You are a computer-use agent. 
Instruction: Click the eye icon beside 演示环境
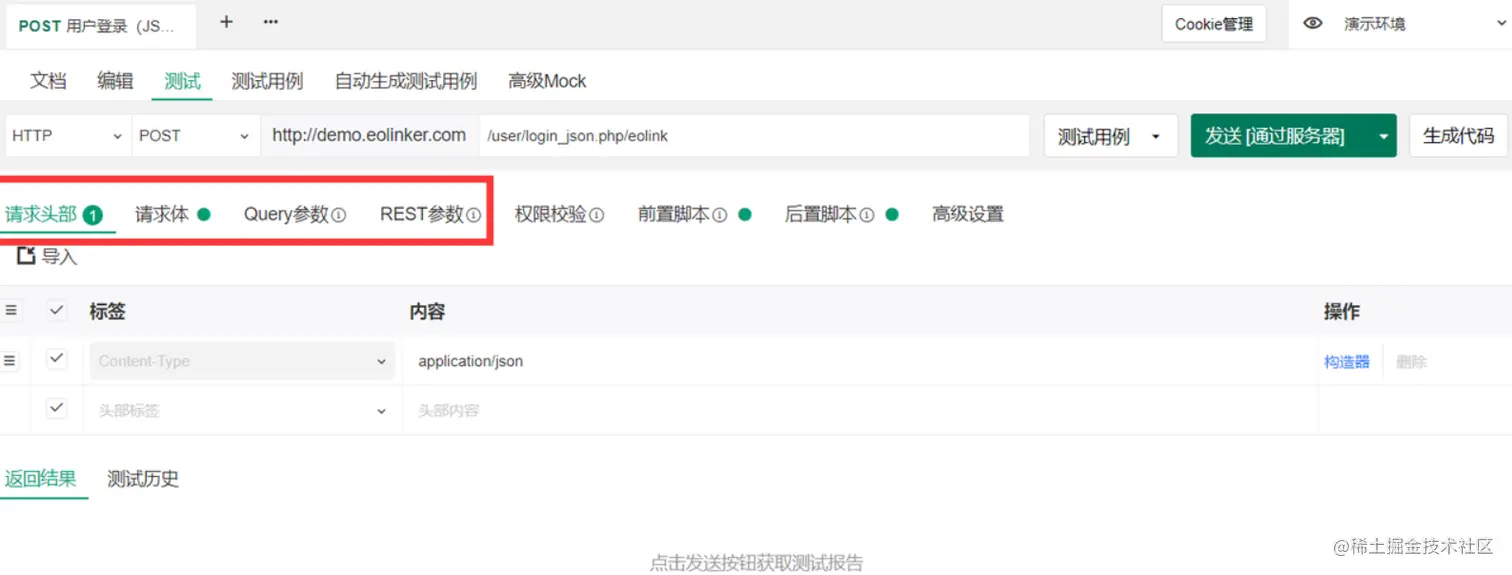pos(1313,23)
